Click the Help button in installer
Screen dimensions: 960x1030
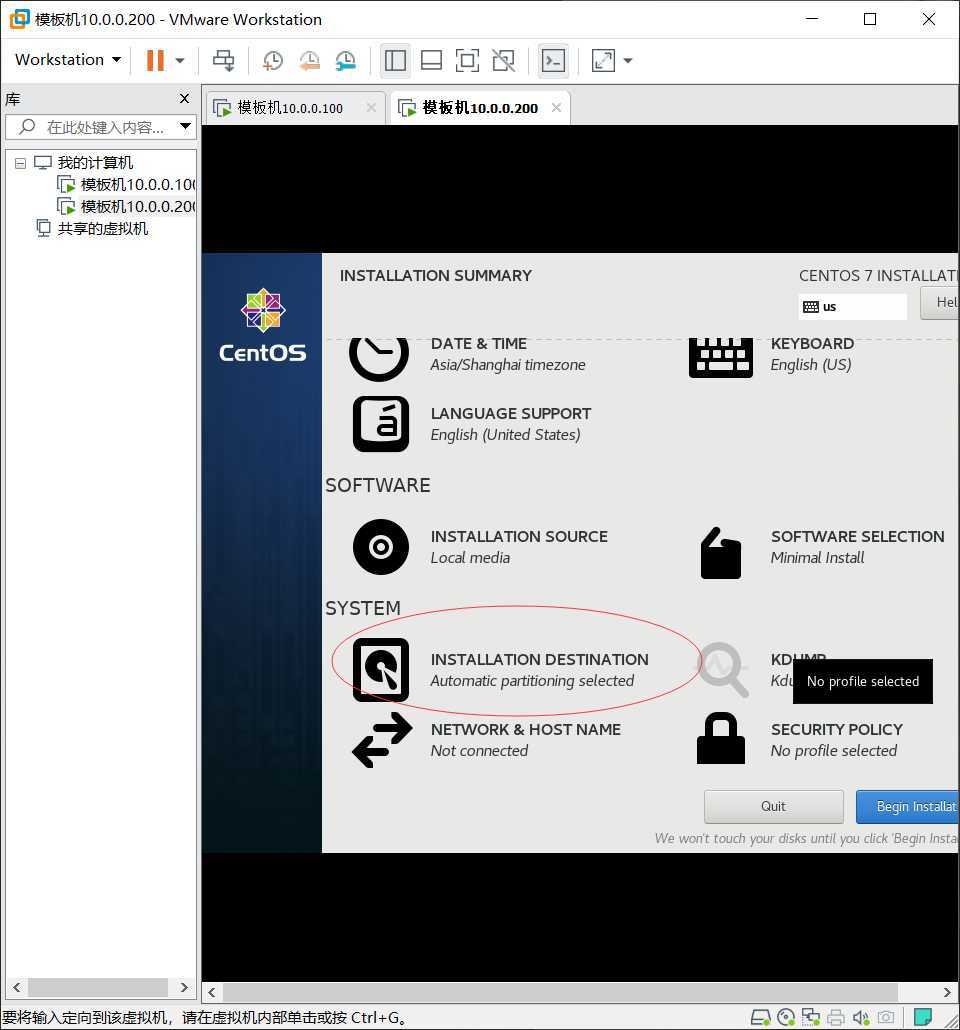pos(940,303)
